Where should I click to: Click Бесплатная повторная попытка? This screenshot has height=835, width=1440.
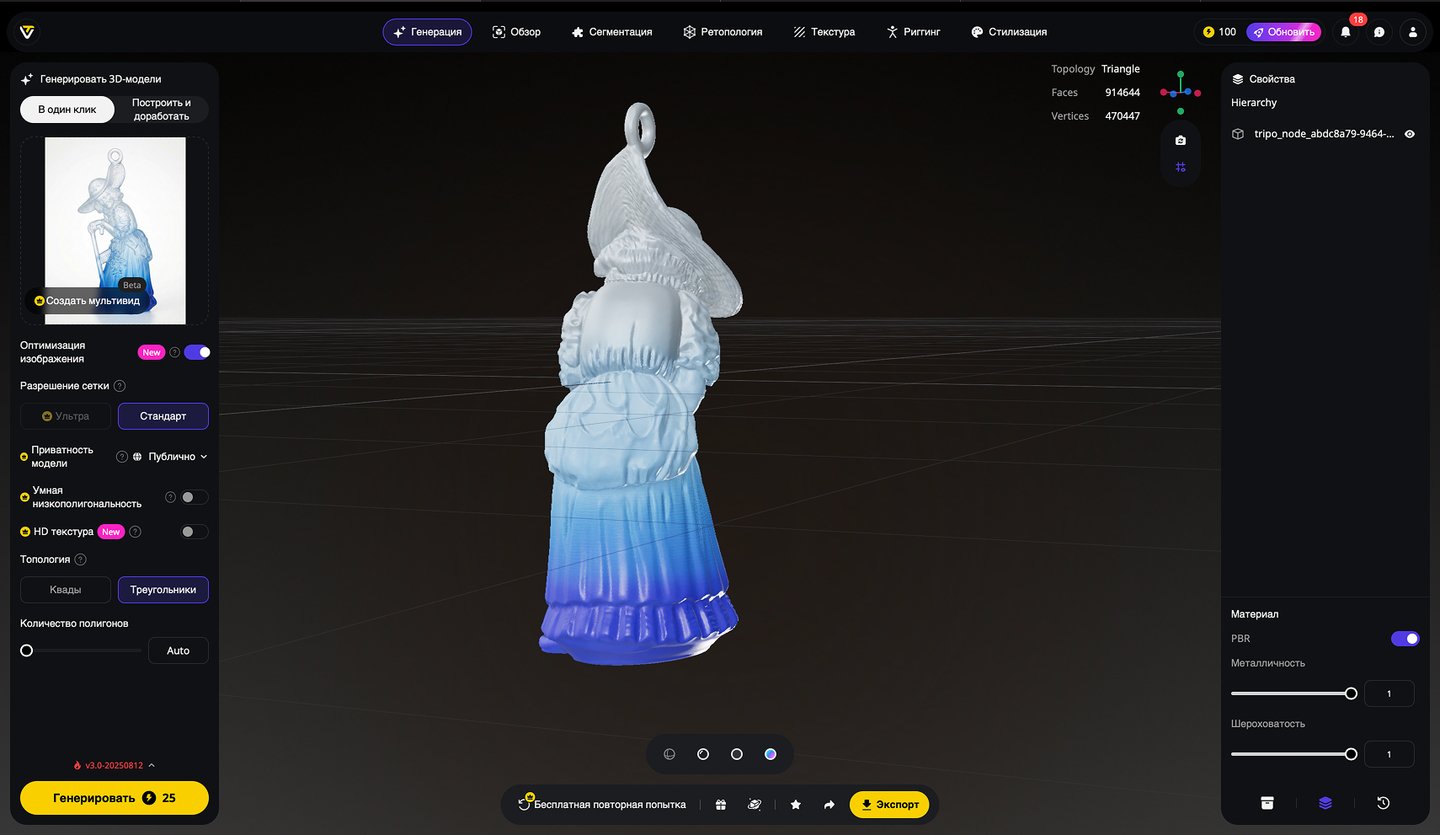[602, 804]
